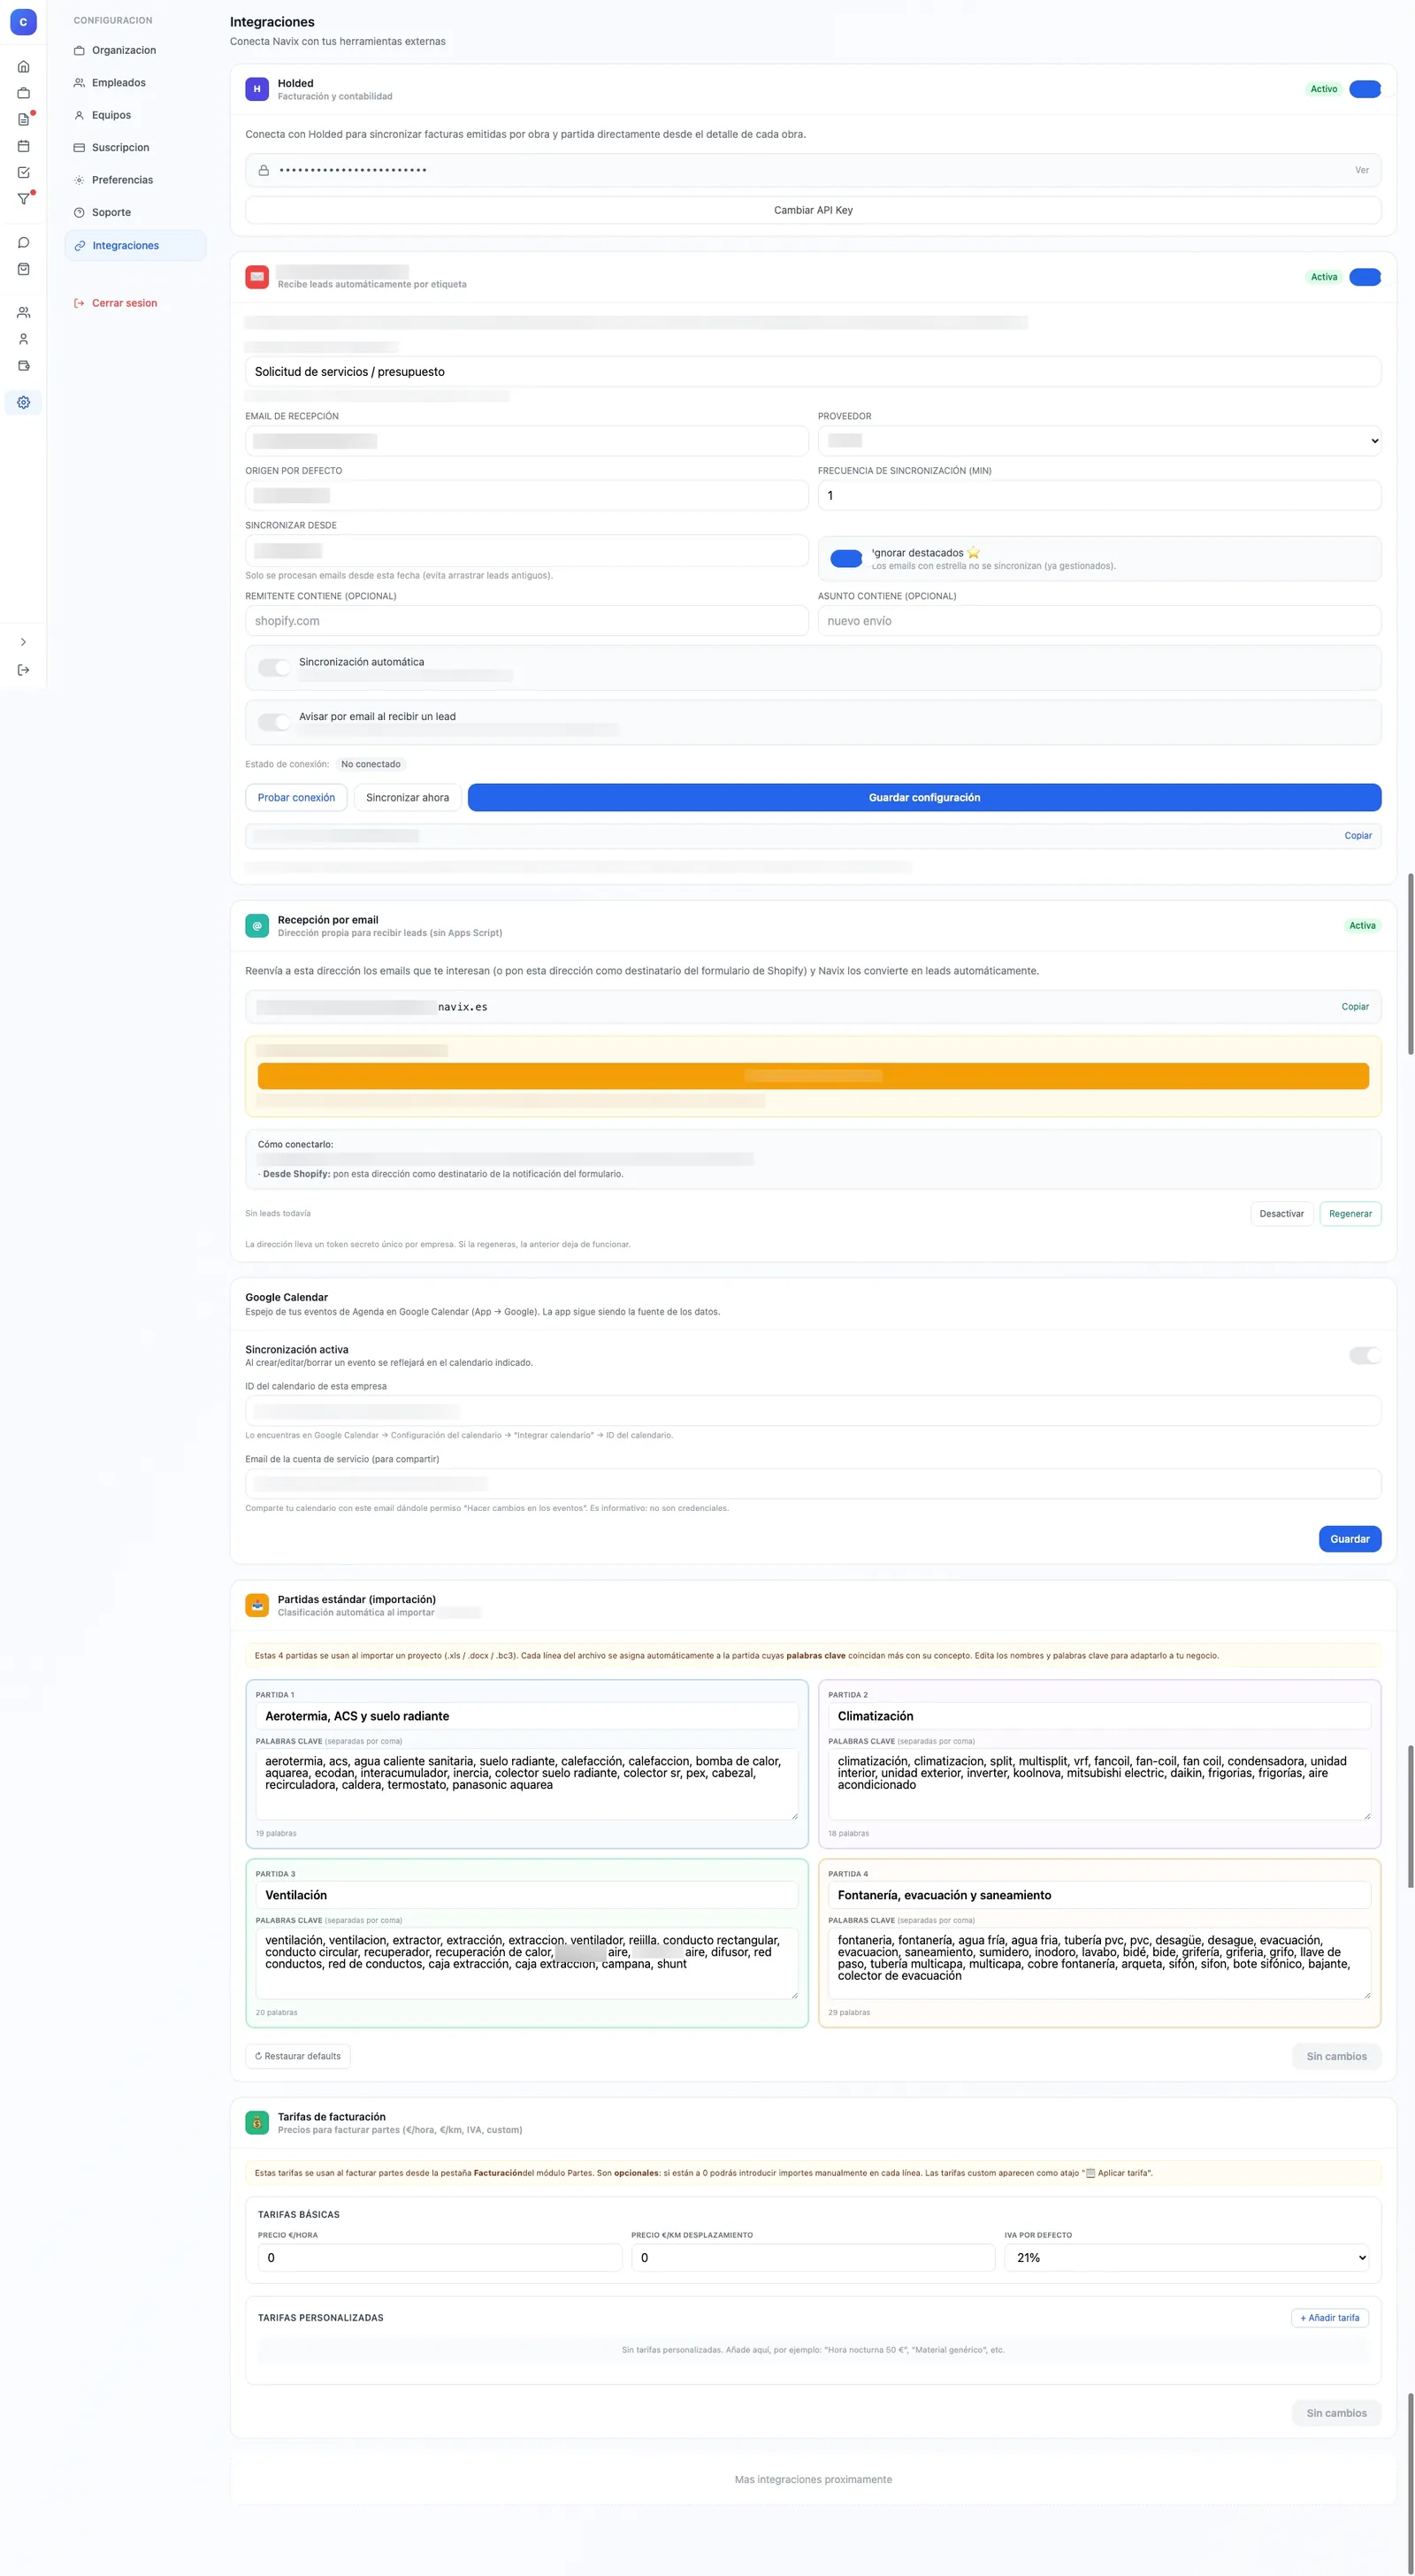Click Regenerar address button
1415x2576 pixels.
tap(1350, 1214)
